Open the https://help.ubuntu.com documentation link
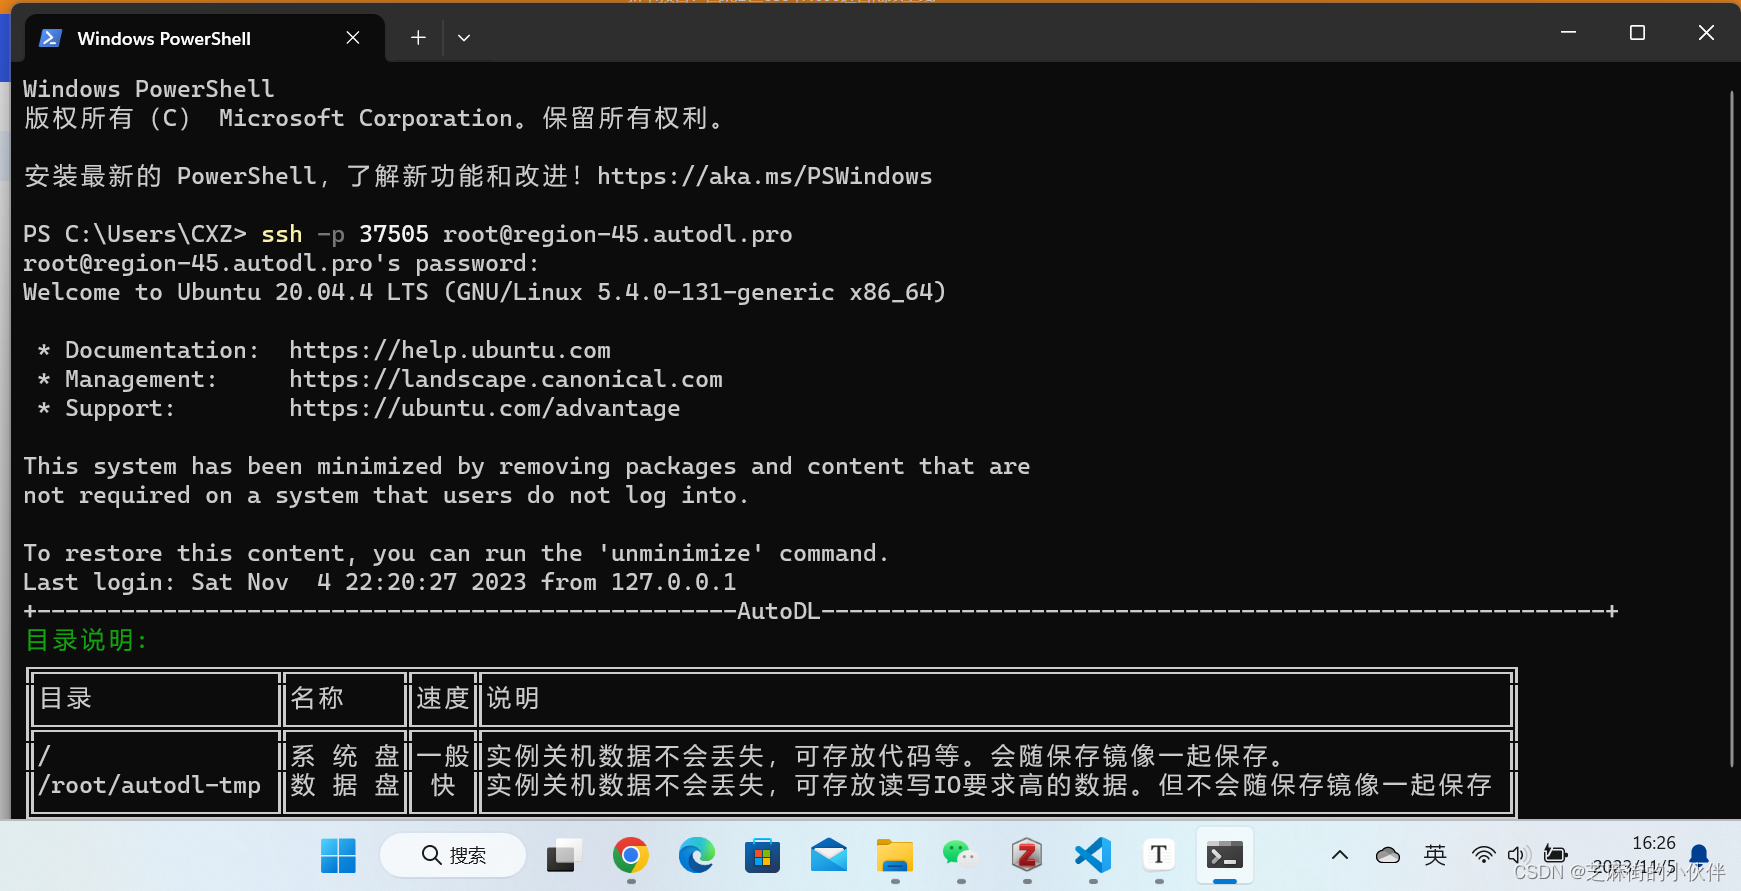This screenshot has width=1741, height=891. (450, 351)
